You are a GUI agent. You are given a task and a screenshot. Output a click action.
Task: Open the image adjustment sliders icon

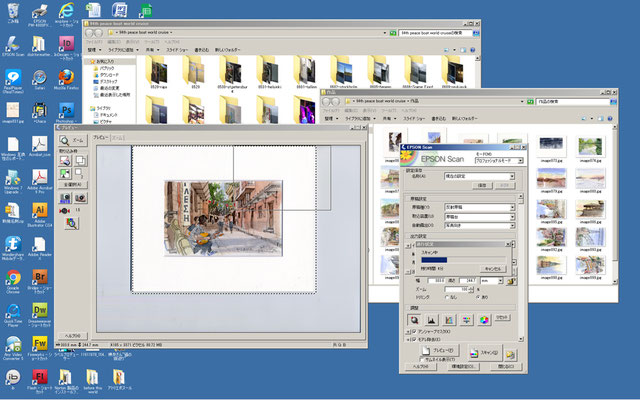pyautogui.click(x=466, y=320)
